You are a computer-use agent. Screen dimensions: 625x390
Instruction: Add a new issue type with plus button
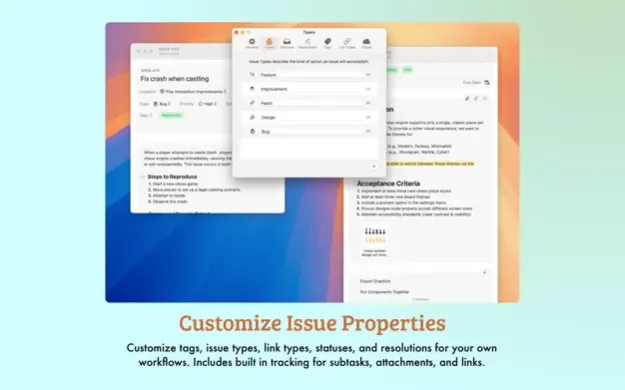pyautogui.click(x=373, y=167)
